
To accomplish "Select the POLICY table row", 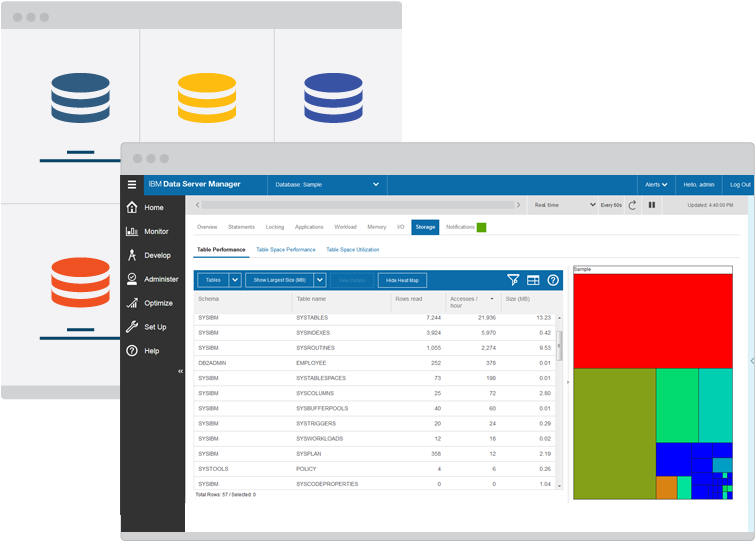I will [375, 469].
